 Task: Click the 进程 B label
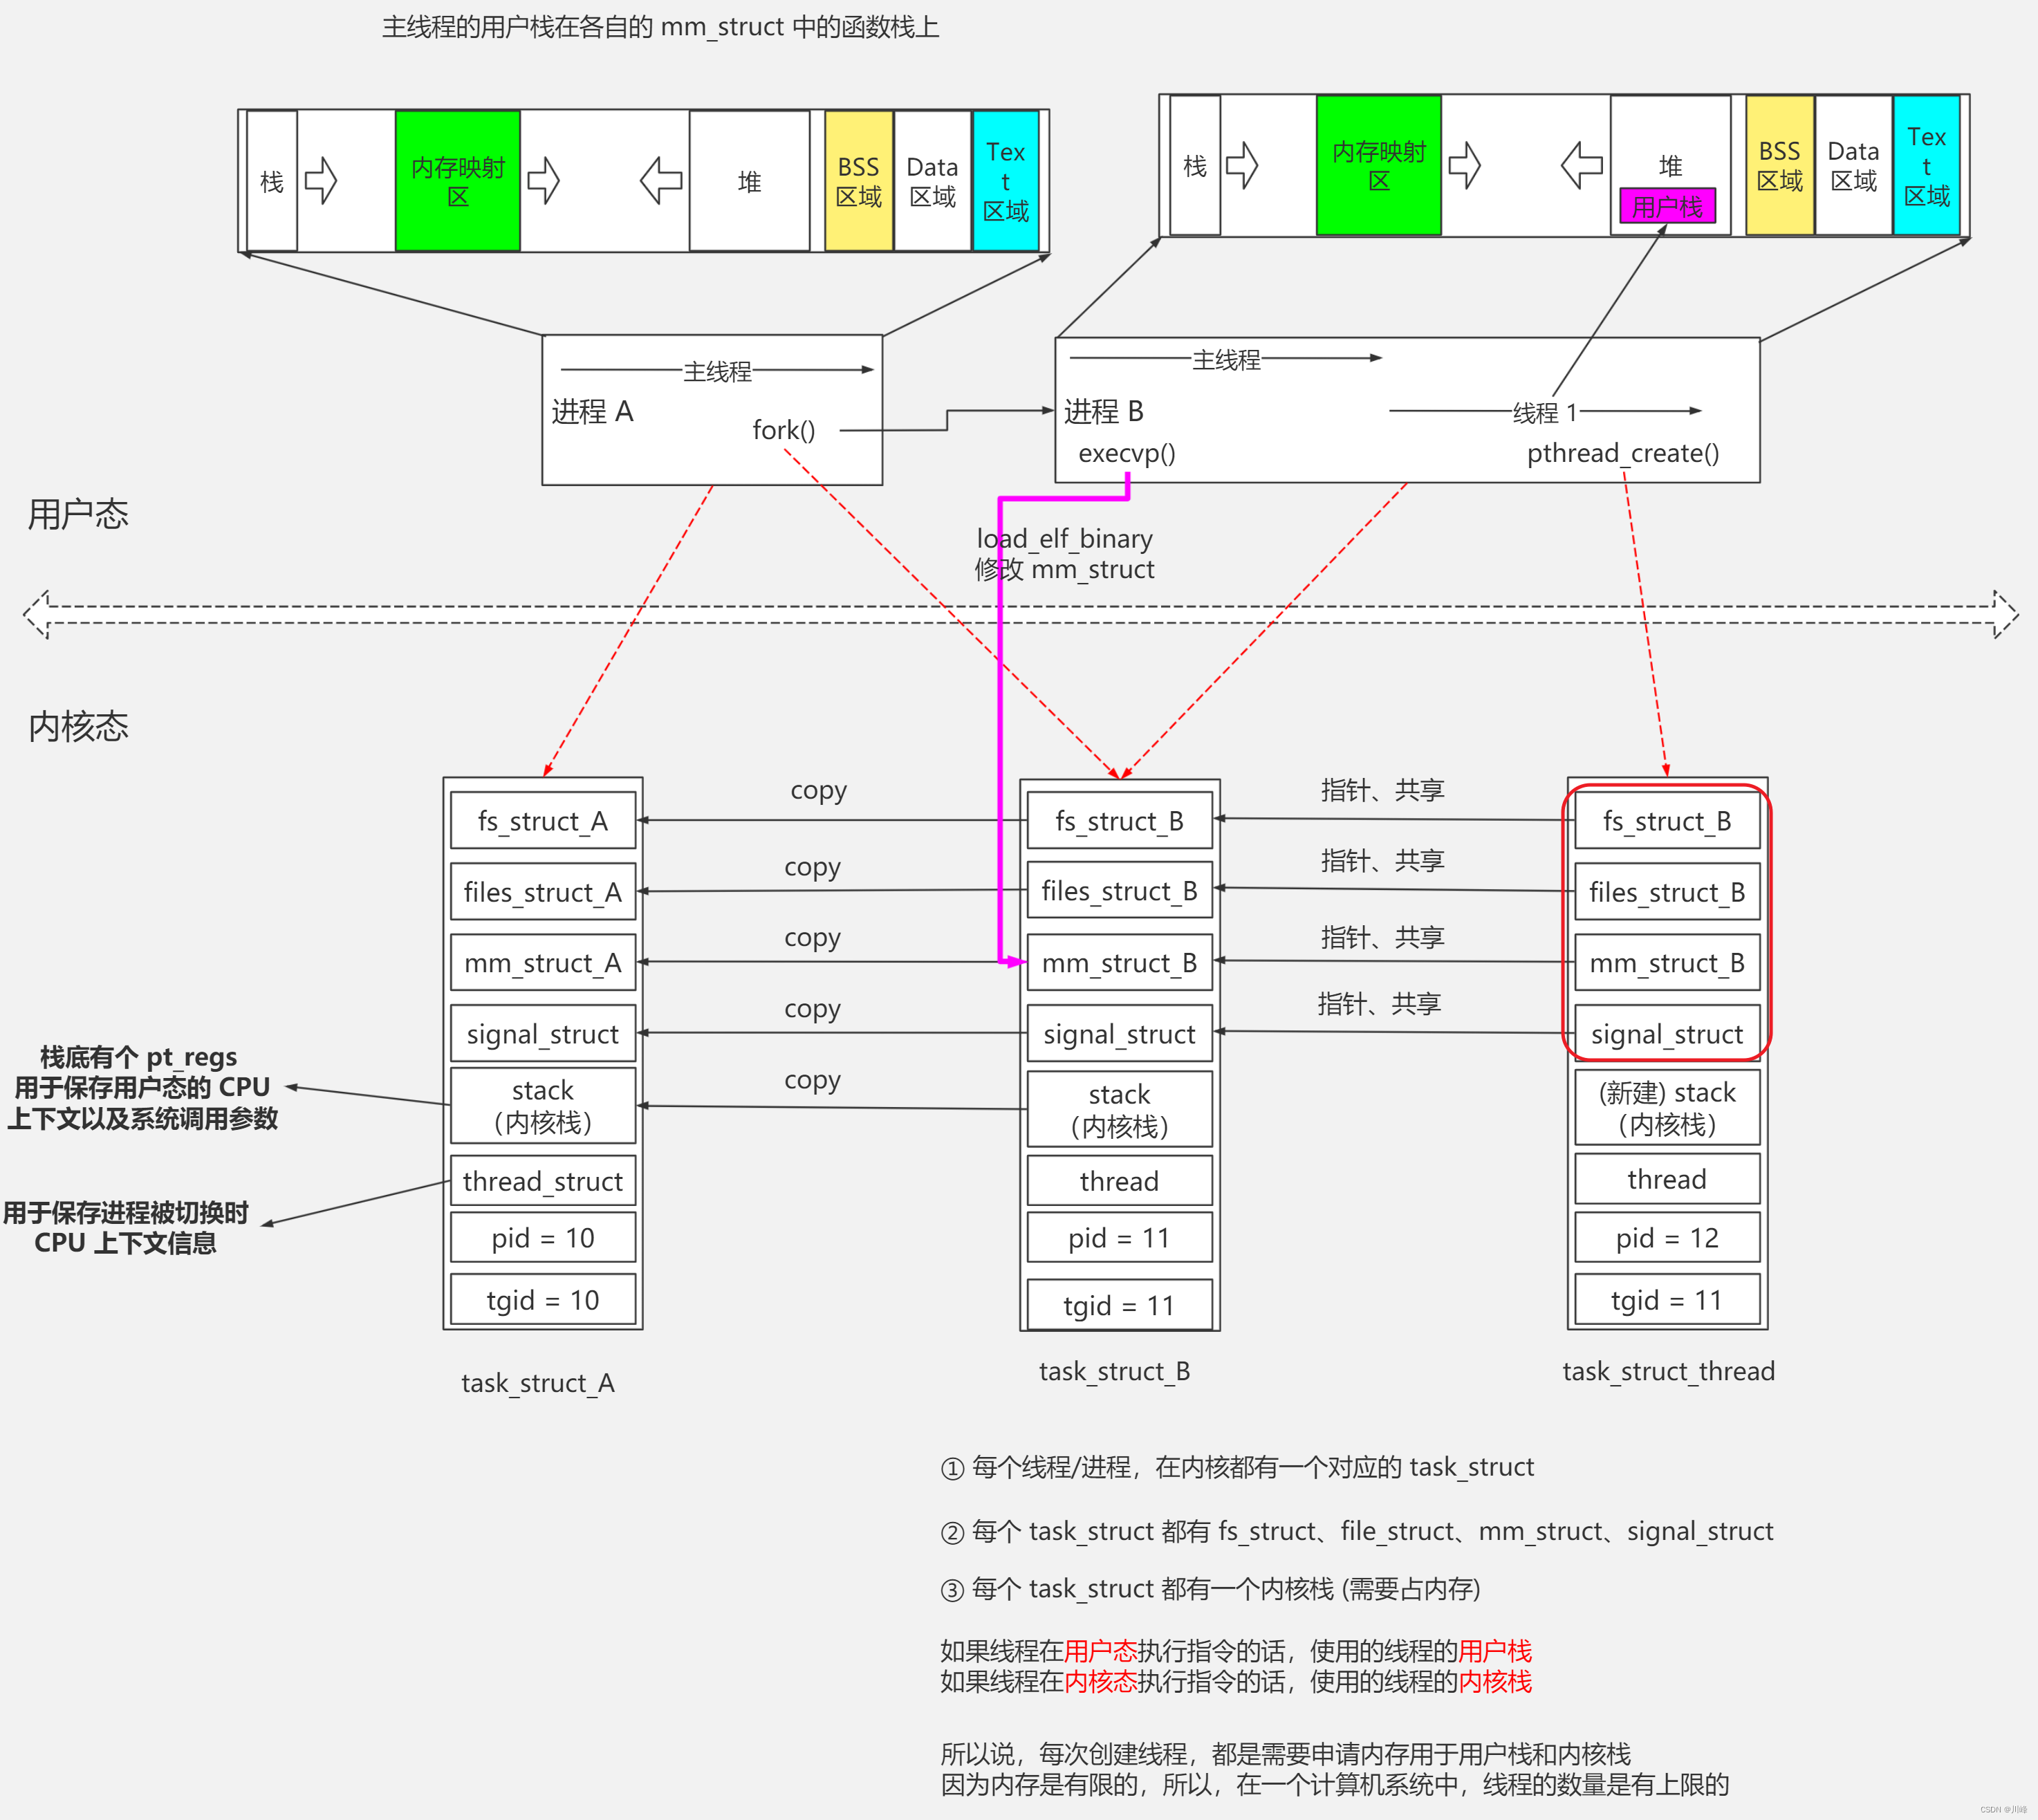tap(1104, 411)
